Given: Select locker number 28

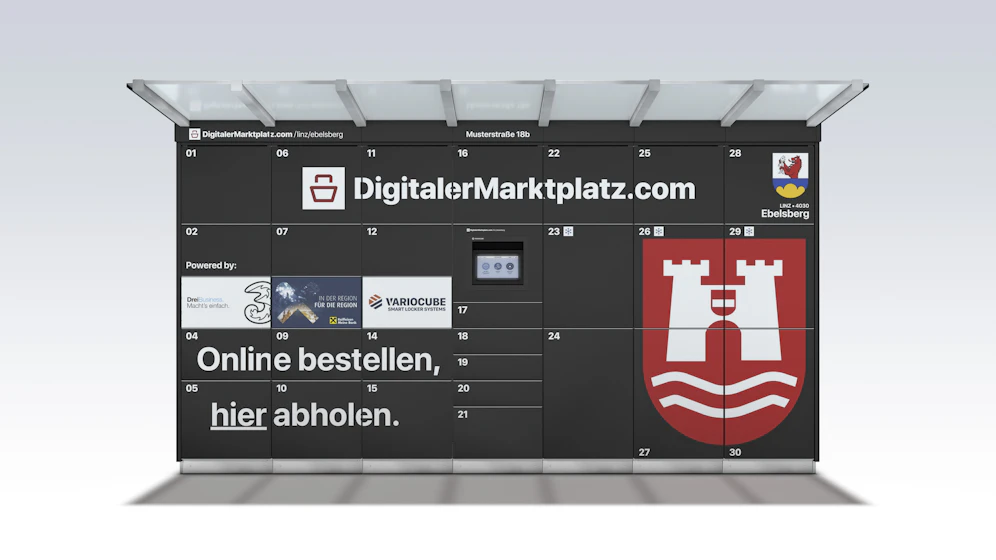Looking at the screenshot, I should [735, 153].
